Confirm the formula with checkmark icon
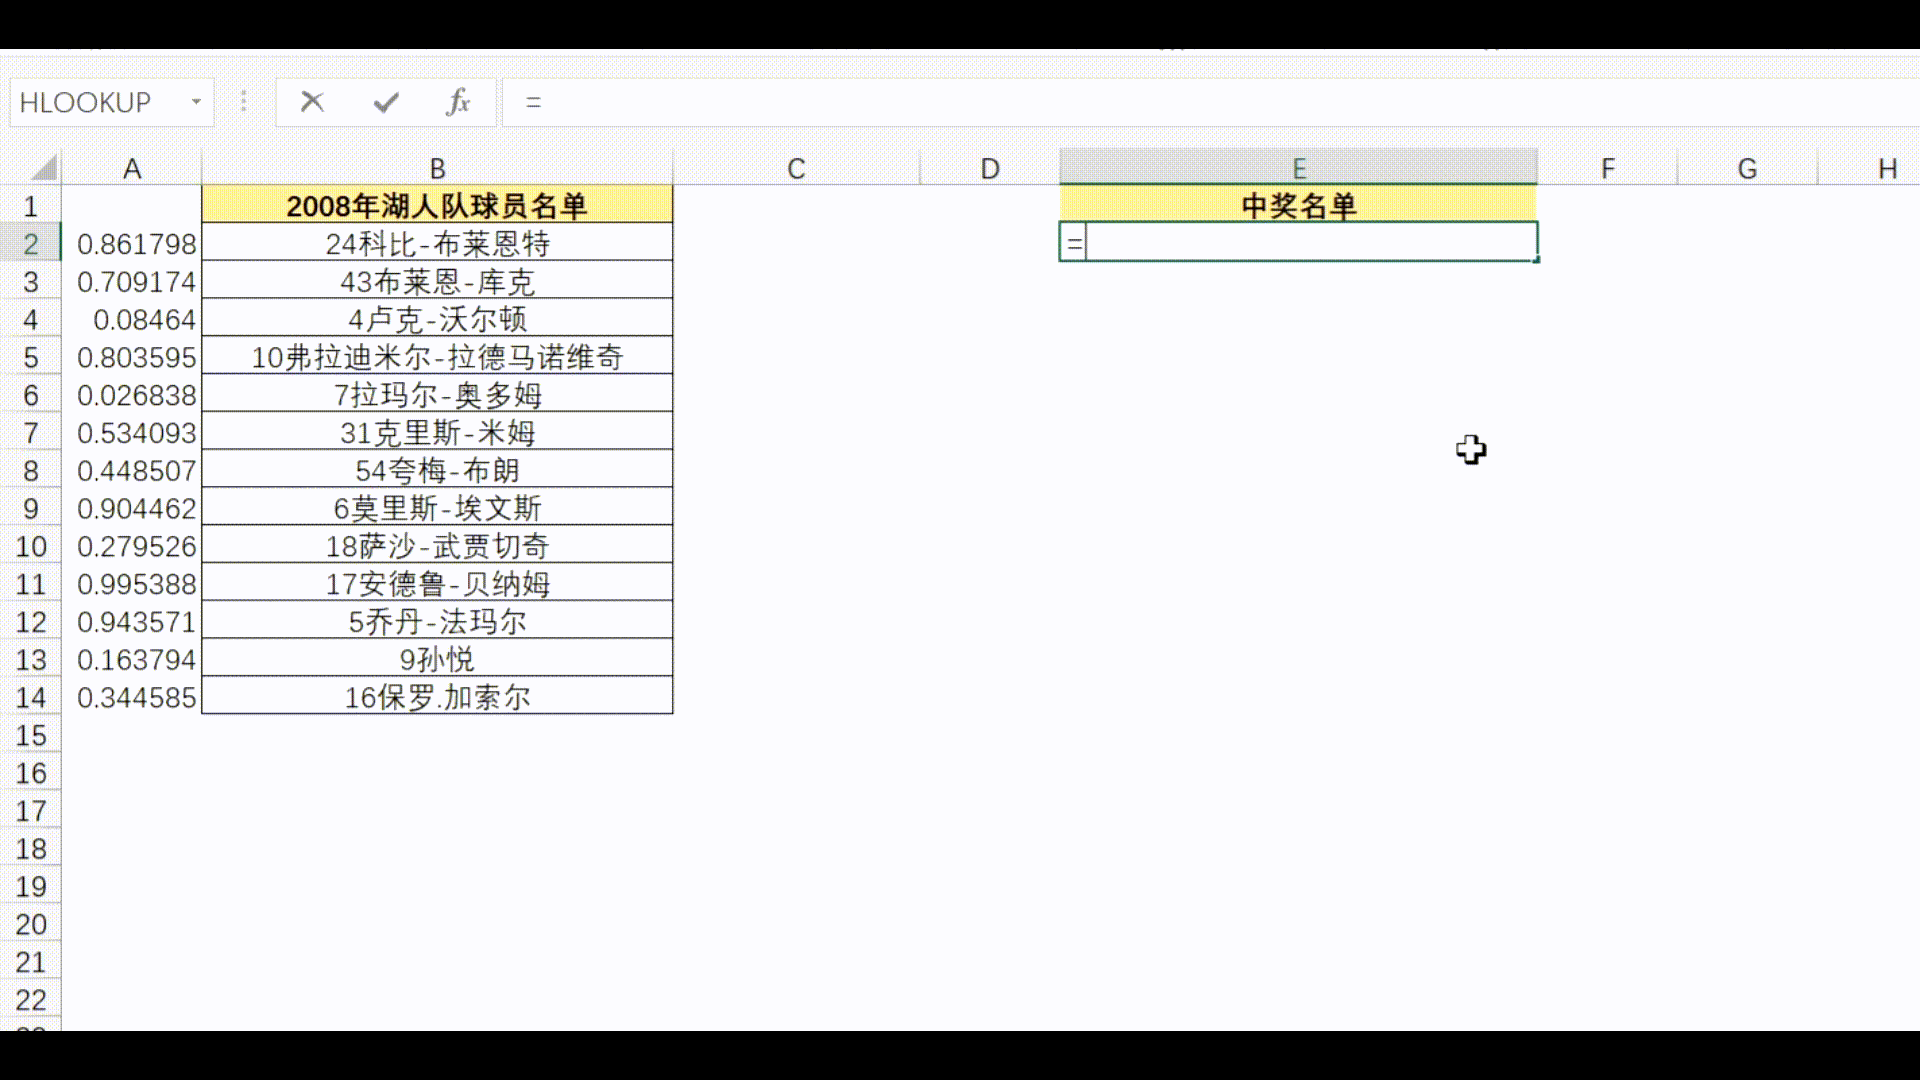The image size is (1920, 1080). [386, 102]
